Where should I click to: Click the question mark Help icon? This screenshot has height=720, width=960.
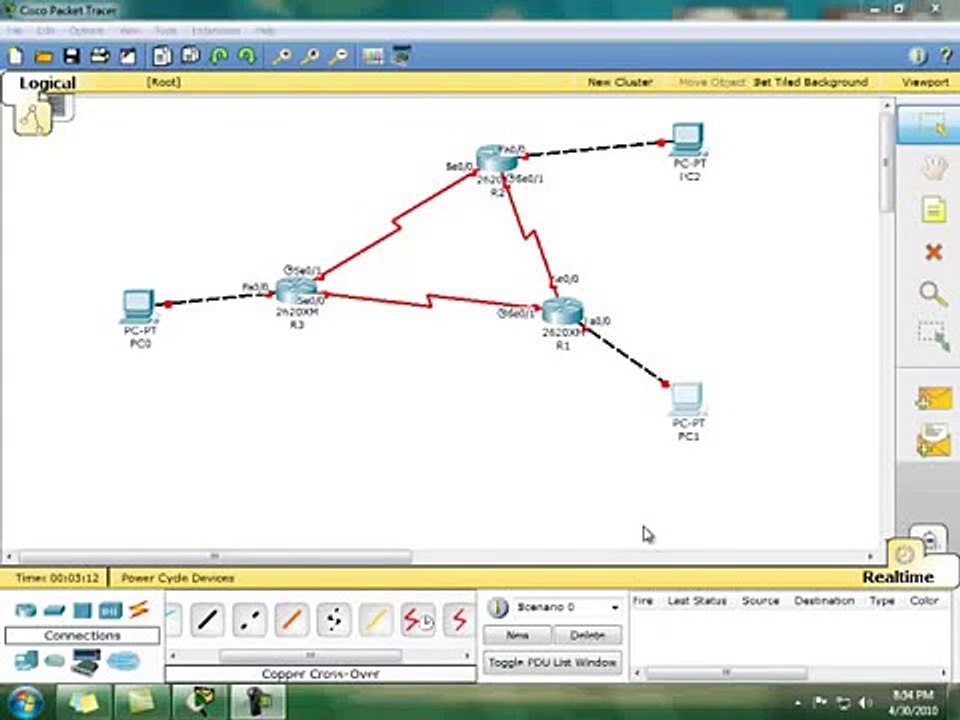(946, 56)
